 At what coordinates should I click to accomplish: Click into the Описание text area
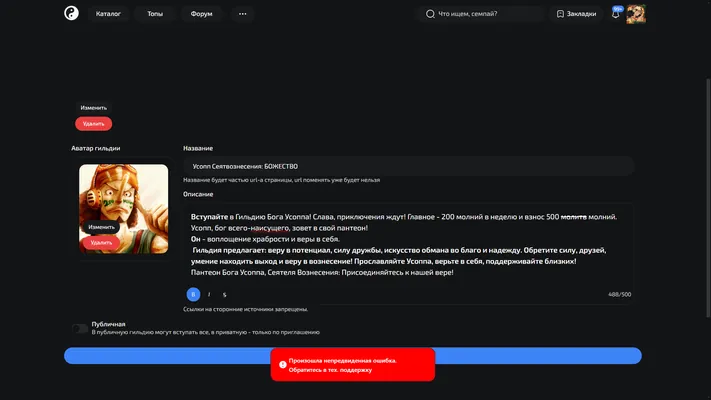[x=408, y=245]
